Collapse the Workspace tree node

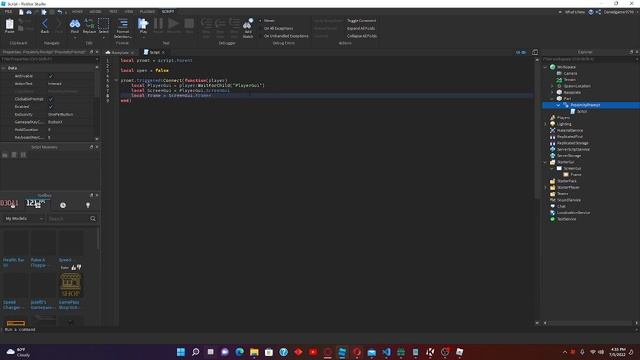click(545, 67)
